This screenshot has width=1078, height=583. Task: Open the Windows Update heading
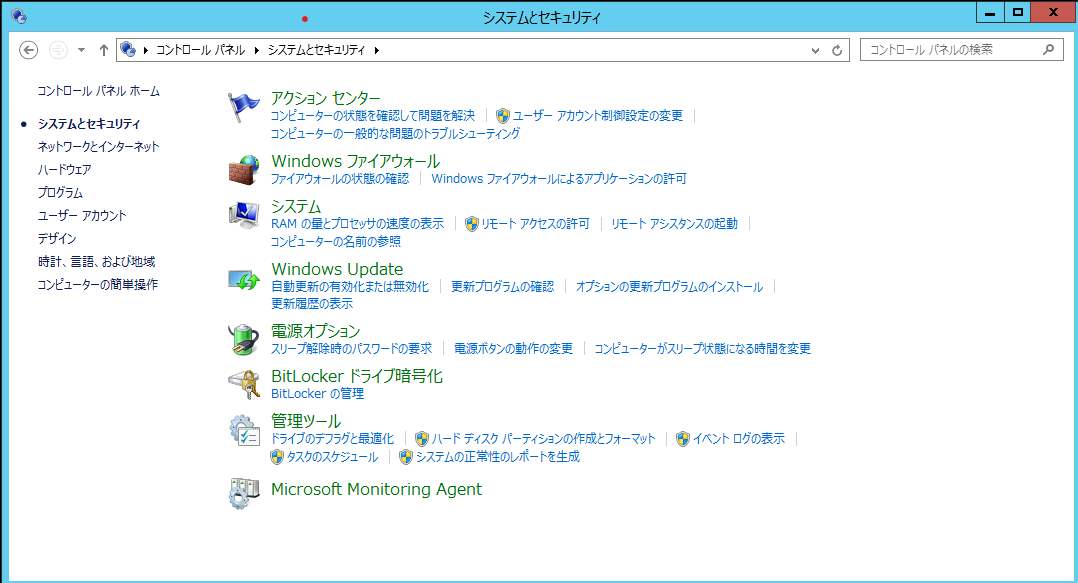tap(337, 269)
